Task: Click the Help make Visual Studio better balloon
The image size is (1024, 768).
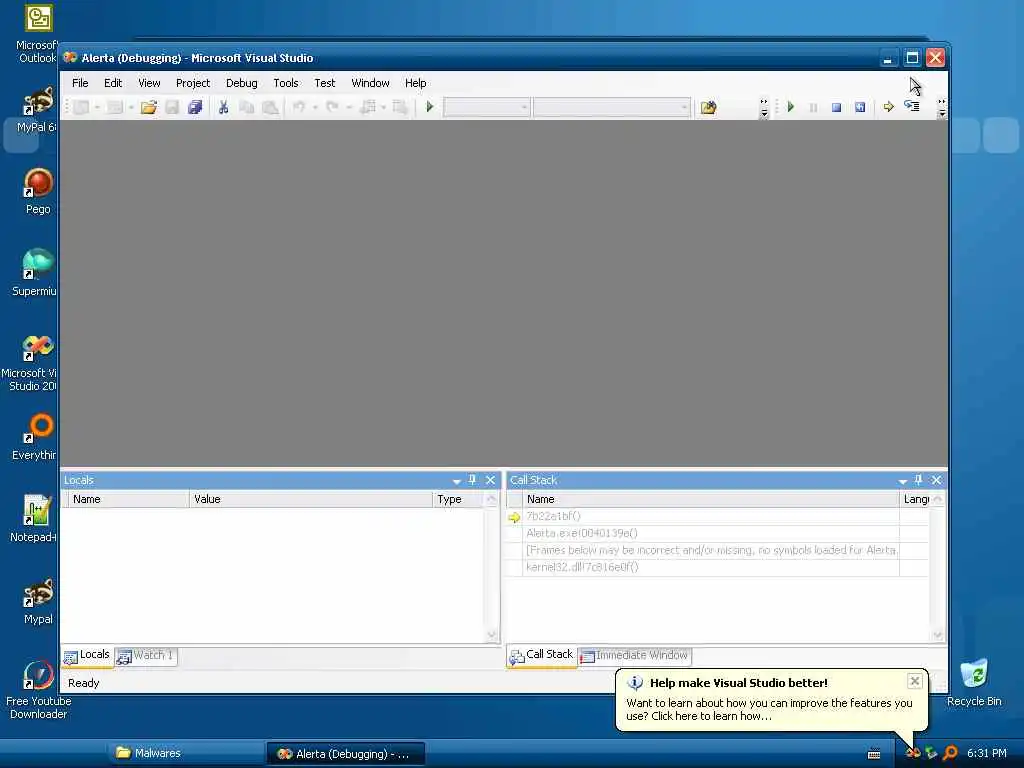Action: [x=769, y=700]
